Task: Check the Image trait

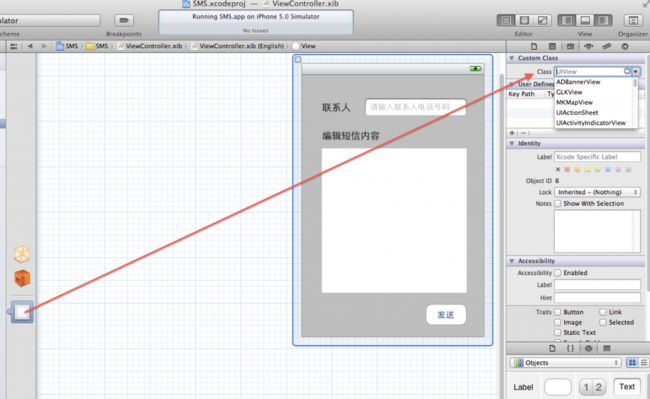Action: 558,322
